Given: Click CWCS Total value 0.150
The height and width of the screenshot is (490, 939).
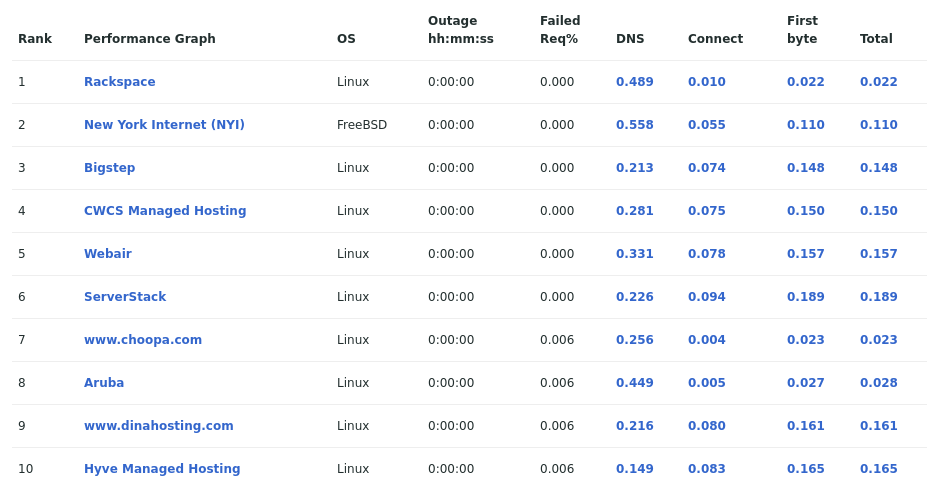Looking at the screenshot, I should [879, 211].
